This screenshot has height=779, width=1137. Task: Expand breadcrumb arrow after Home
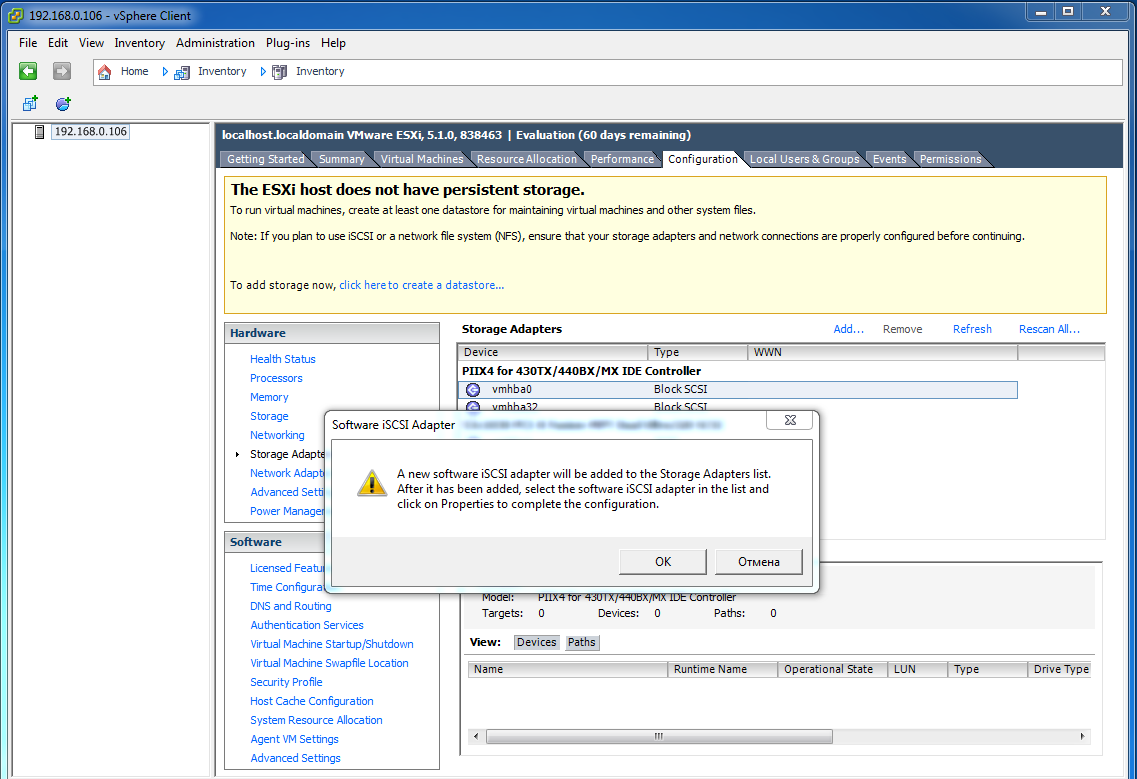coord(165,72)
